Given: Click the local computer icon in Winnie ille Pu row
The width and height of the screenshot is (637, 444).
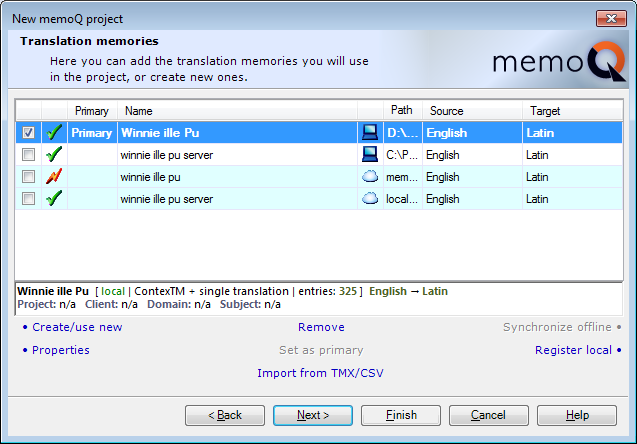Looking at the screenshot, I should click(370, 132).
